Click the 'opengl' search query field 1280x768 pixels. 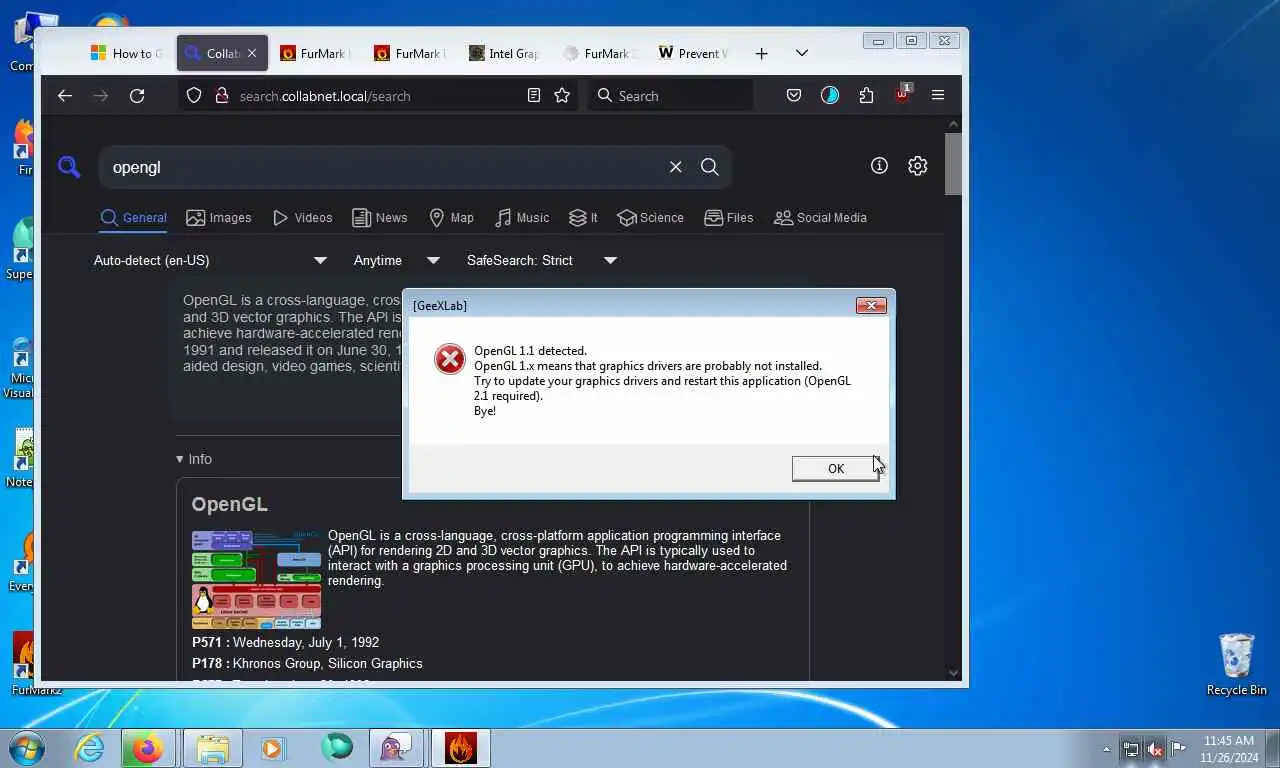[380, 167]
